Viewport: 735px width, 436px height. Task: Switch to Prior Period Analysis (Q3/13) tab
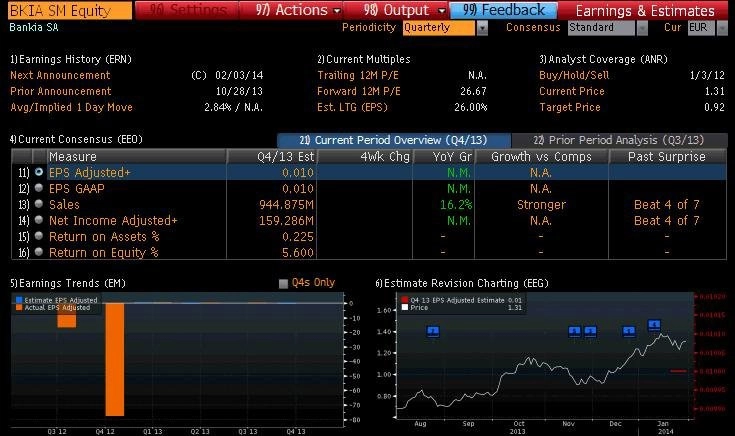pos(619,140)
